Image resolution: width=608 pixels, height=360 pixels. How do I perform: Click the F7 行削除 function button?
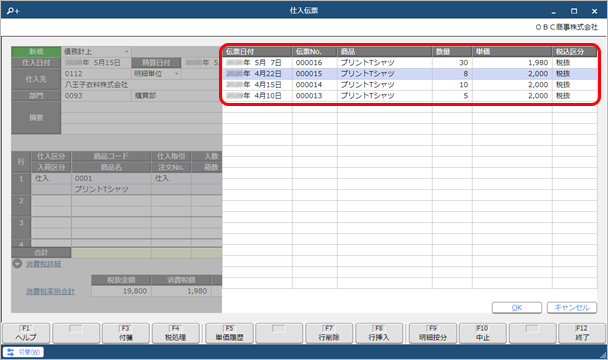click(x=329, y=333)
